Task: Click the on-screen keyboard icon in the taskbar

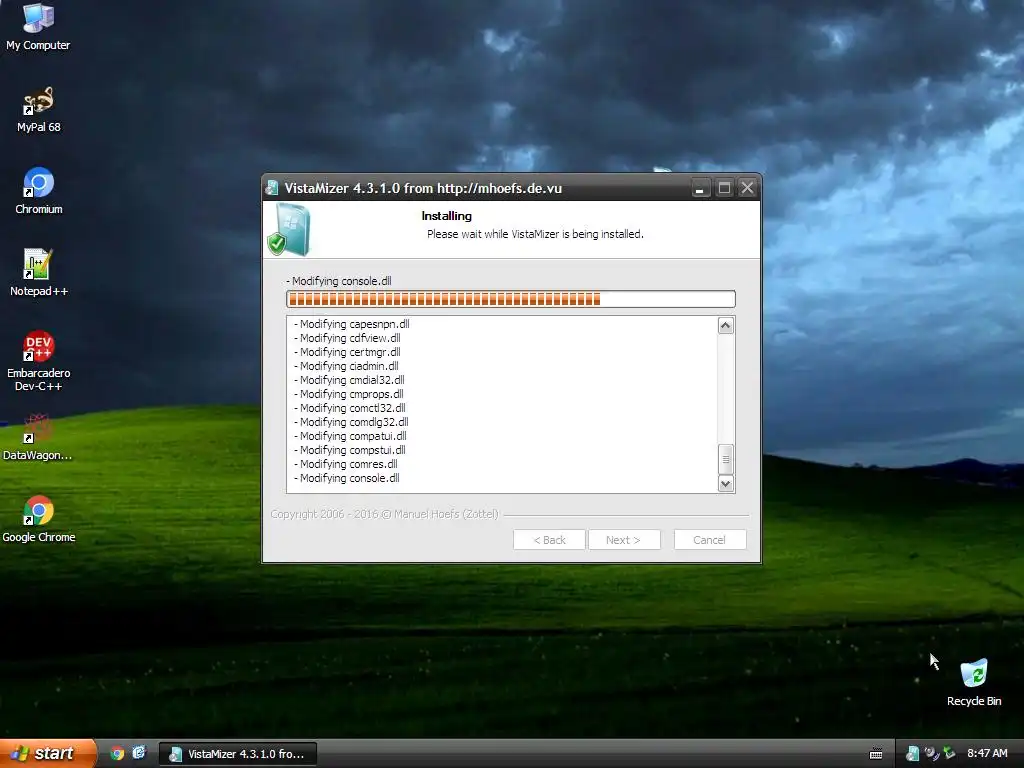Action: (876, 754)
